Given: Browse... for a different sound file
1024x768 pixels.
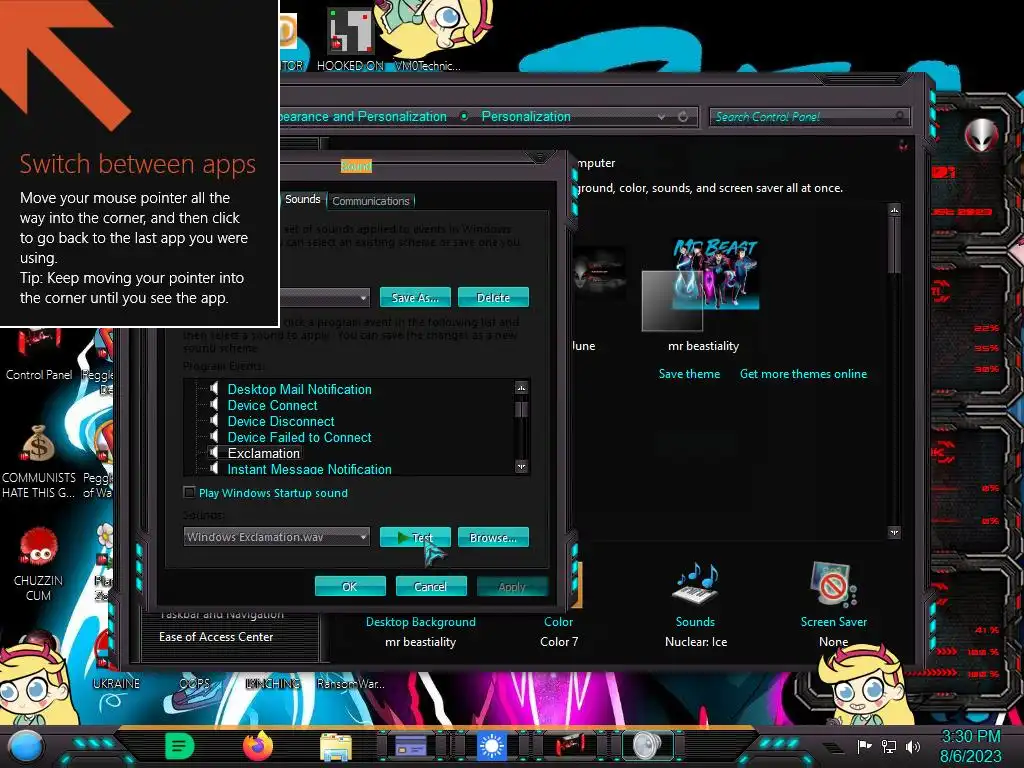Looking at the screenshot, I should point(493,537).
